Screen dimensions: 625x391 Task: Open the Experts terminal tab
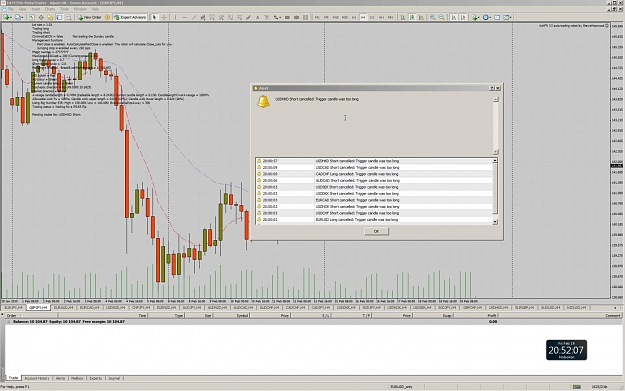coord(96,378)
